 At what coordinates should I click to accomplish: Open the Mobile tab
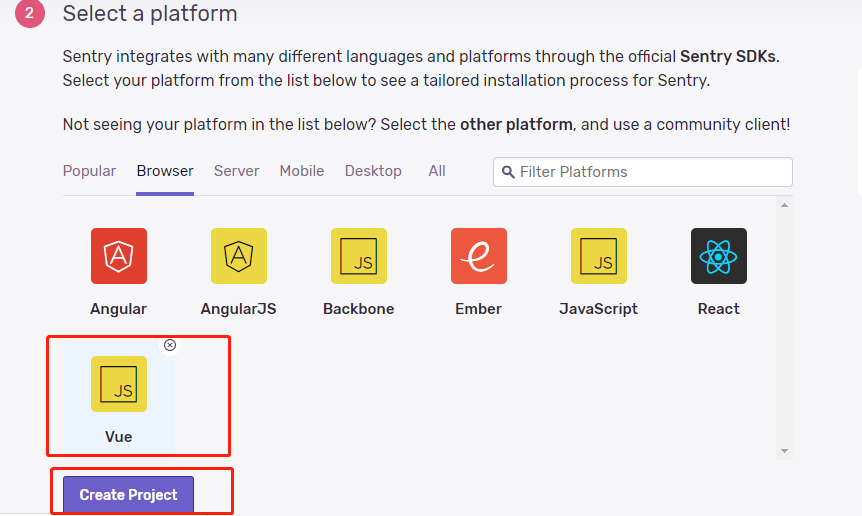pos(302,171)
